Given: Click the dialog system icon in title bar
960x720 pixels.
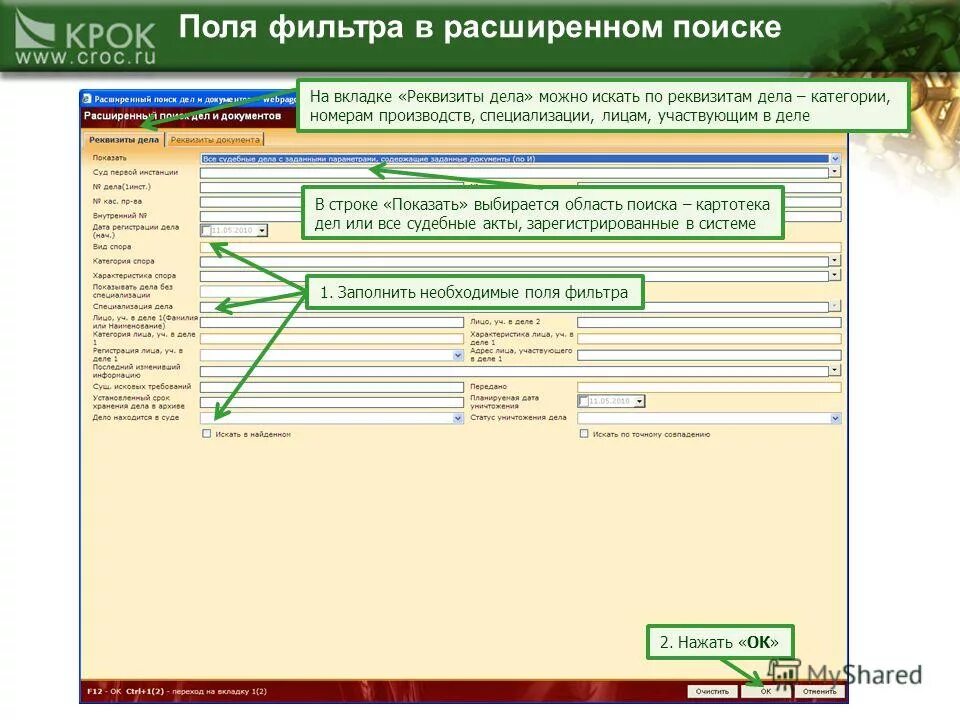Looking at the screenshot, I should [x=88, y=97].
